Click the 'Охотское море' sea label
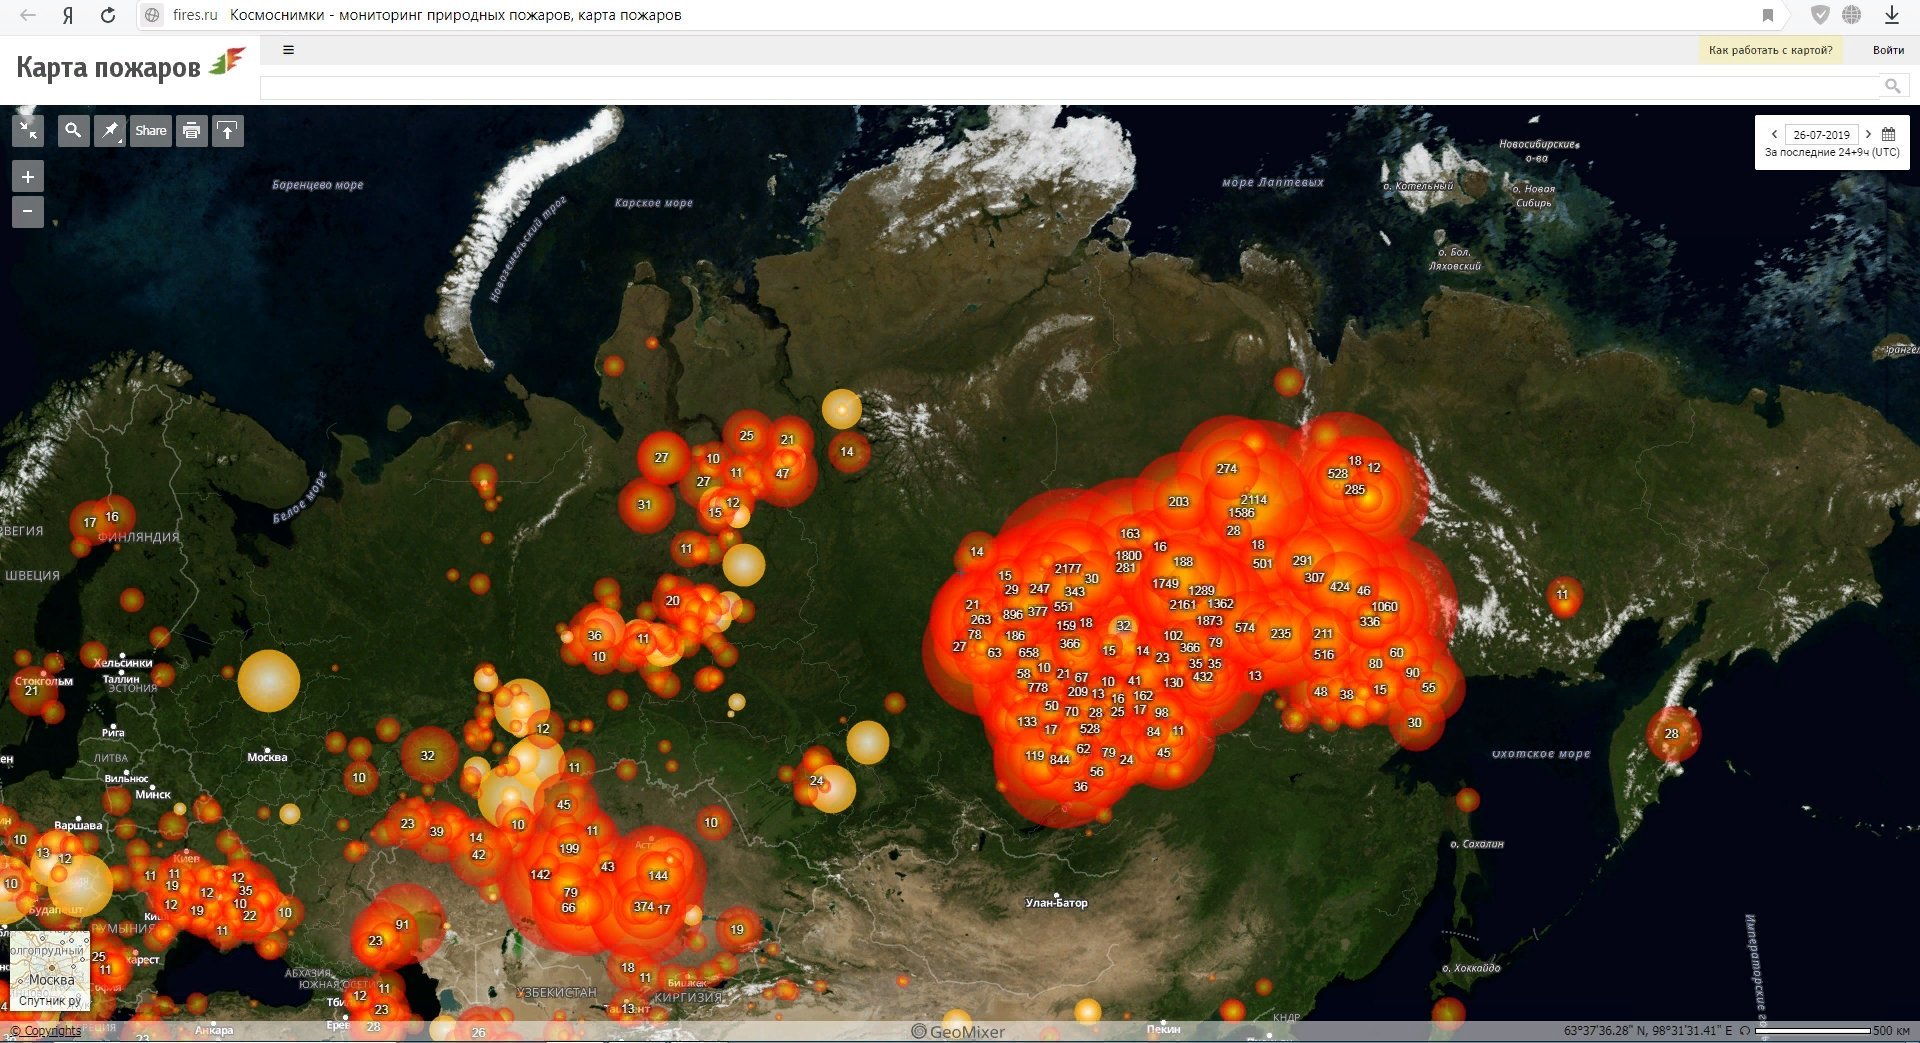This screenshot has width=1920, height=1043. (1541, 753)
